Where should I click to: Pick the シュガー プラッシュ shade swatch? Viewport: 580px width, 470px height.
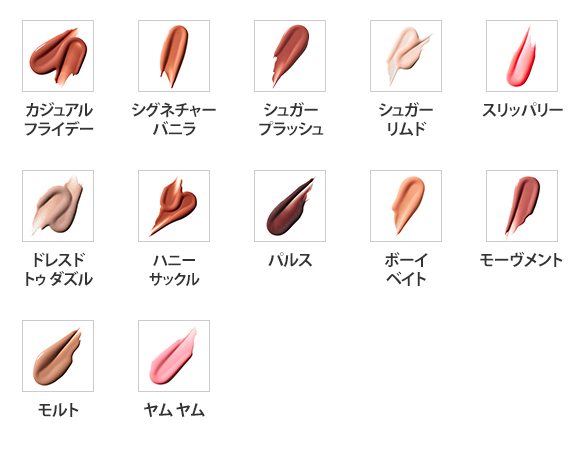(290, 56)
